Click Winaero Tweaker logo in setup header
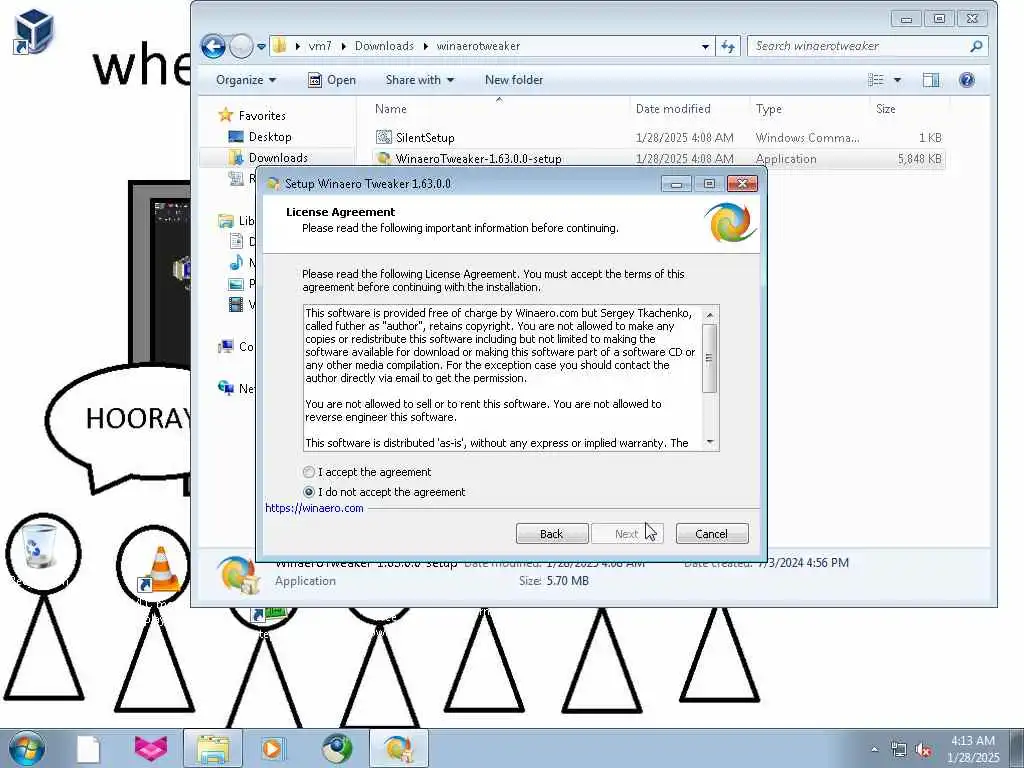Image resolution: width=1024 pixels, height=768 pixels. pyautogui.click(x=731, y=222)
